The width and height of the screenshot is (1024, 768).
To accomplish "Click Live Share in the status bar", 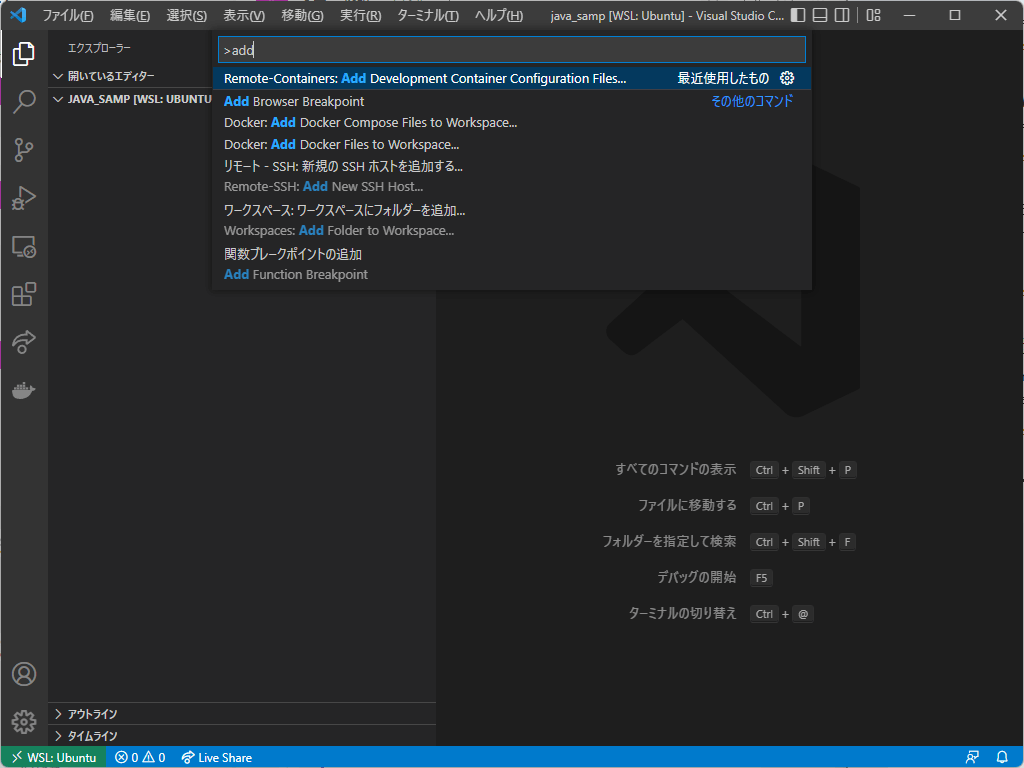I will (217, 758).
